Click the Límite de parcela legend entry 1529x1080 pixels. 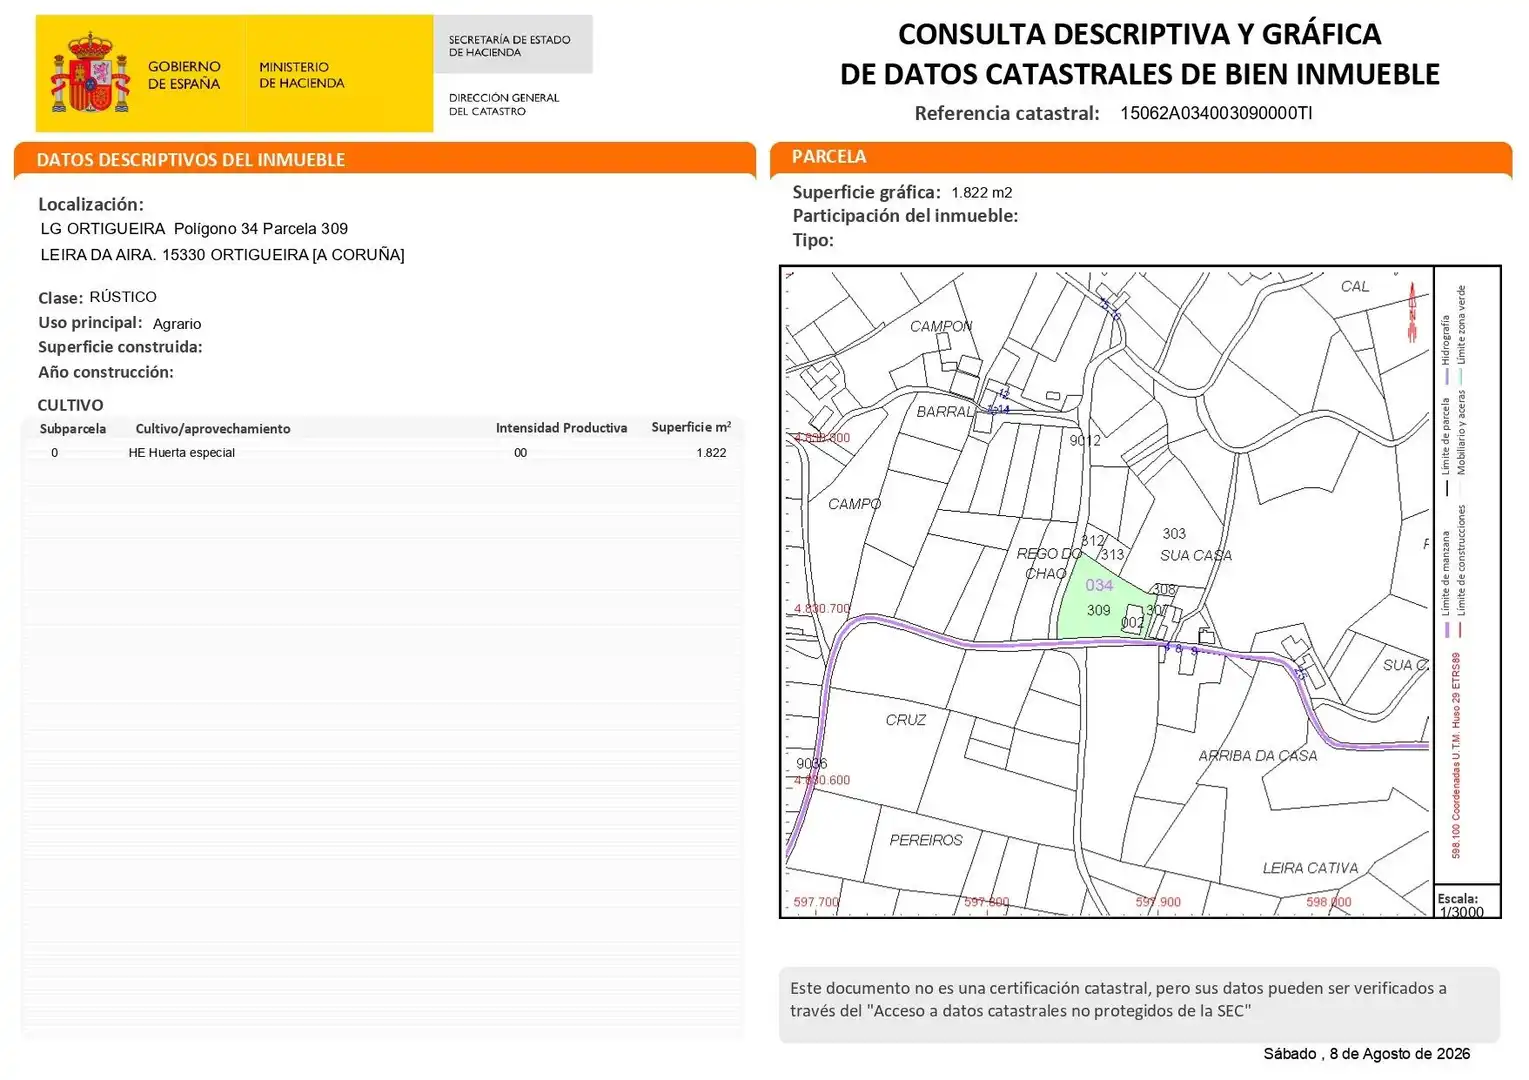[1445, 447]
